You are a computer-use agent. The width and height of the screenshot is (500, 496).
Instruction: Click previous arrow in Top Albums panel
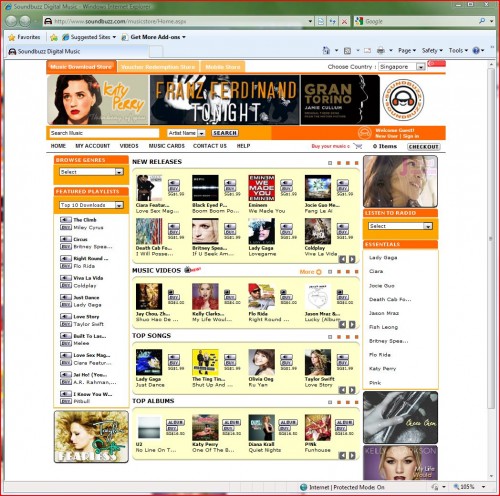(342, 456)
